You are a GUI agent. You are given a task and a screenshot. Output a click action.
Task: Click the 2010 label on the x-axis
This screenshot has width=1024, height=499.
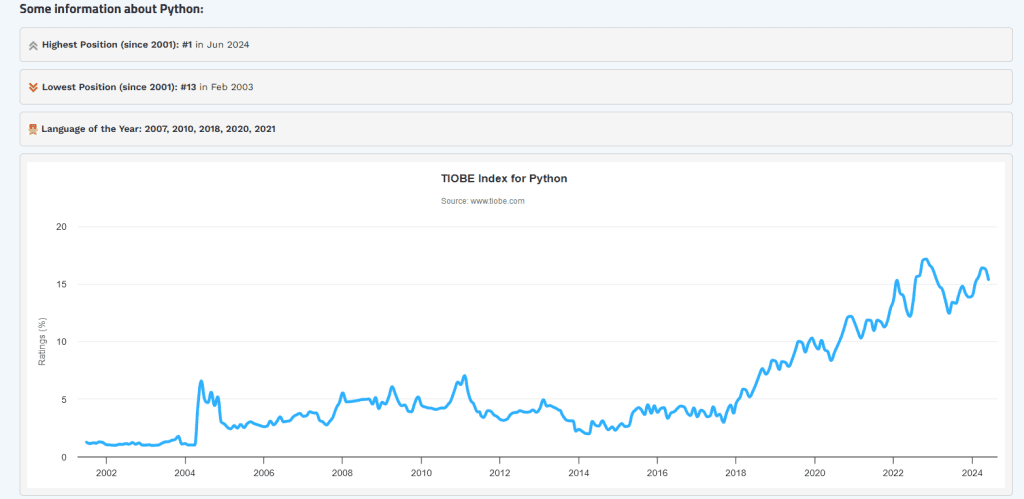[x=421, y=474]
